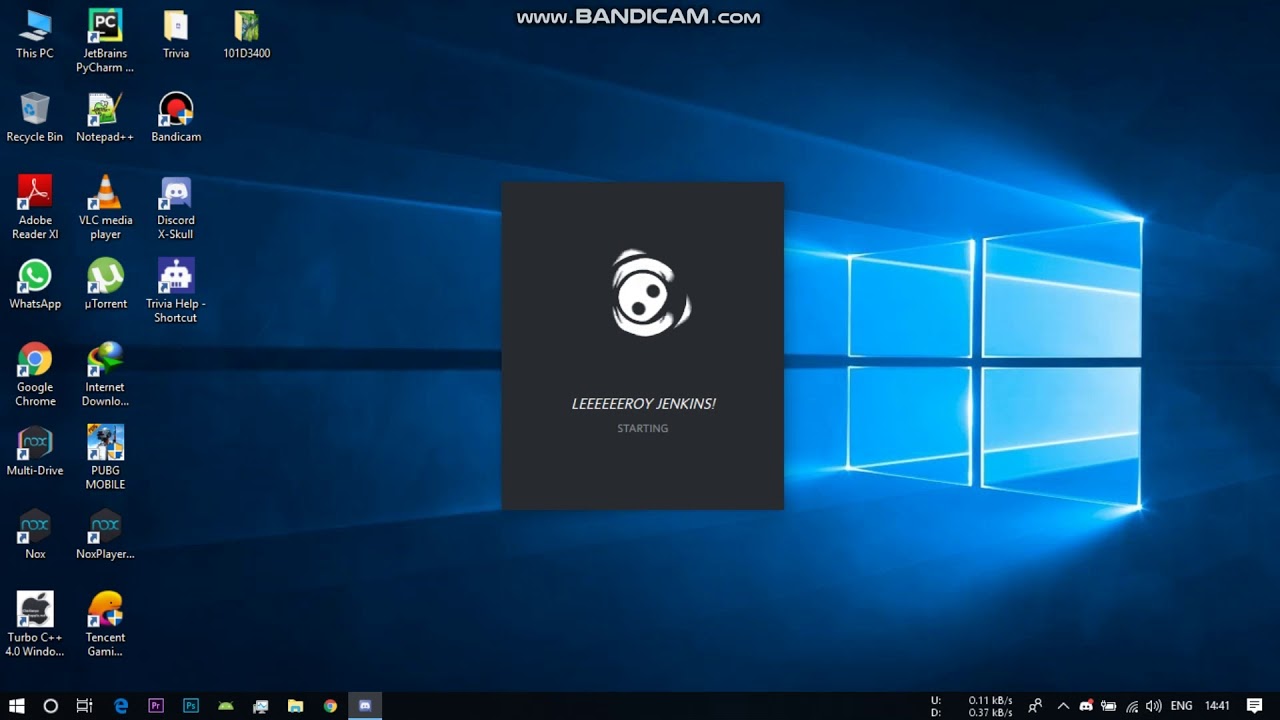Open Adobe Premiere Pro from taskbar
The height and width of the screenshot is (720, 1280).
click(156, 706)
